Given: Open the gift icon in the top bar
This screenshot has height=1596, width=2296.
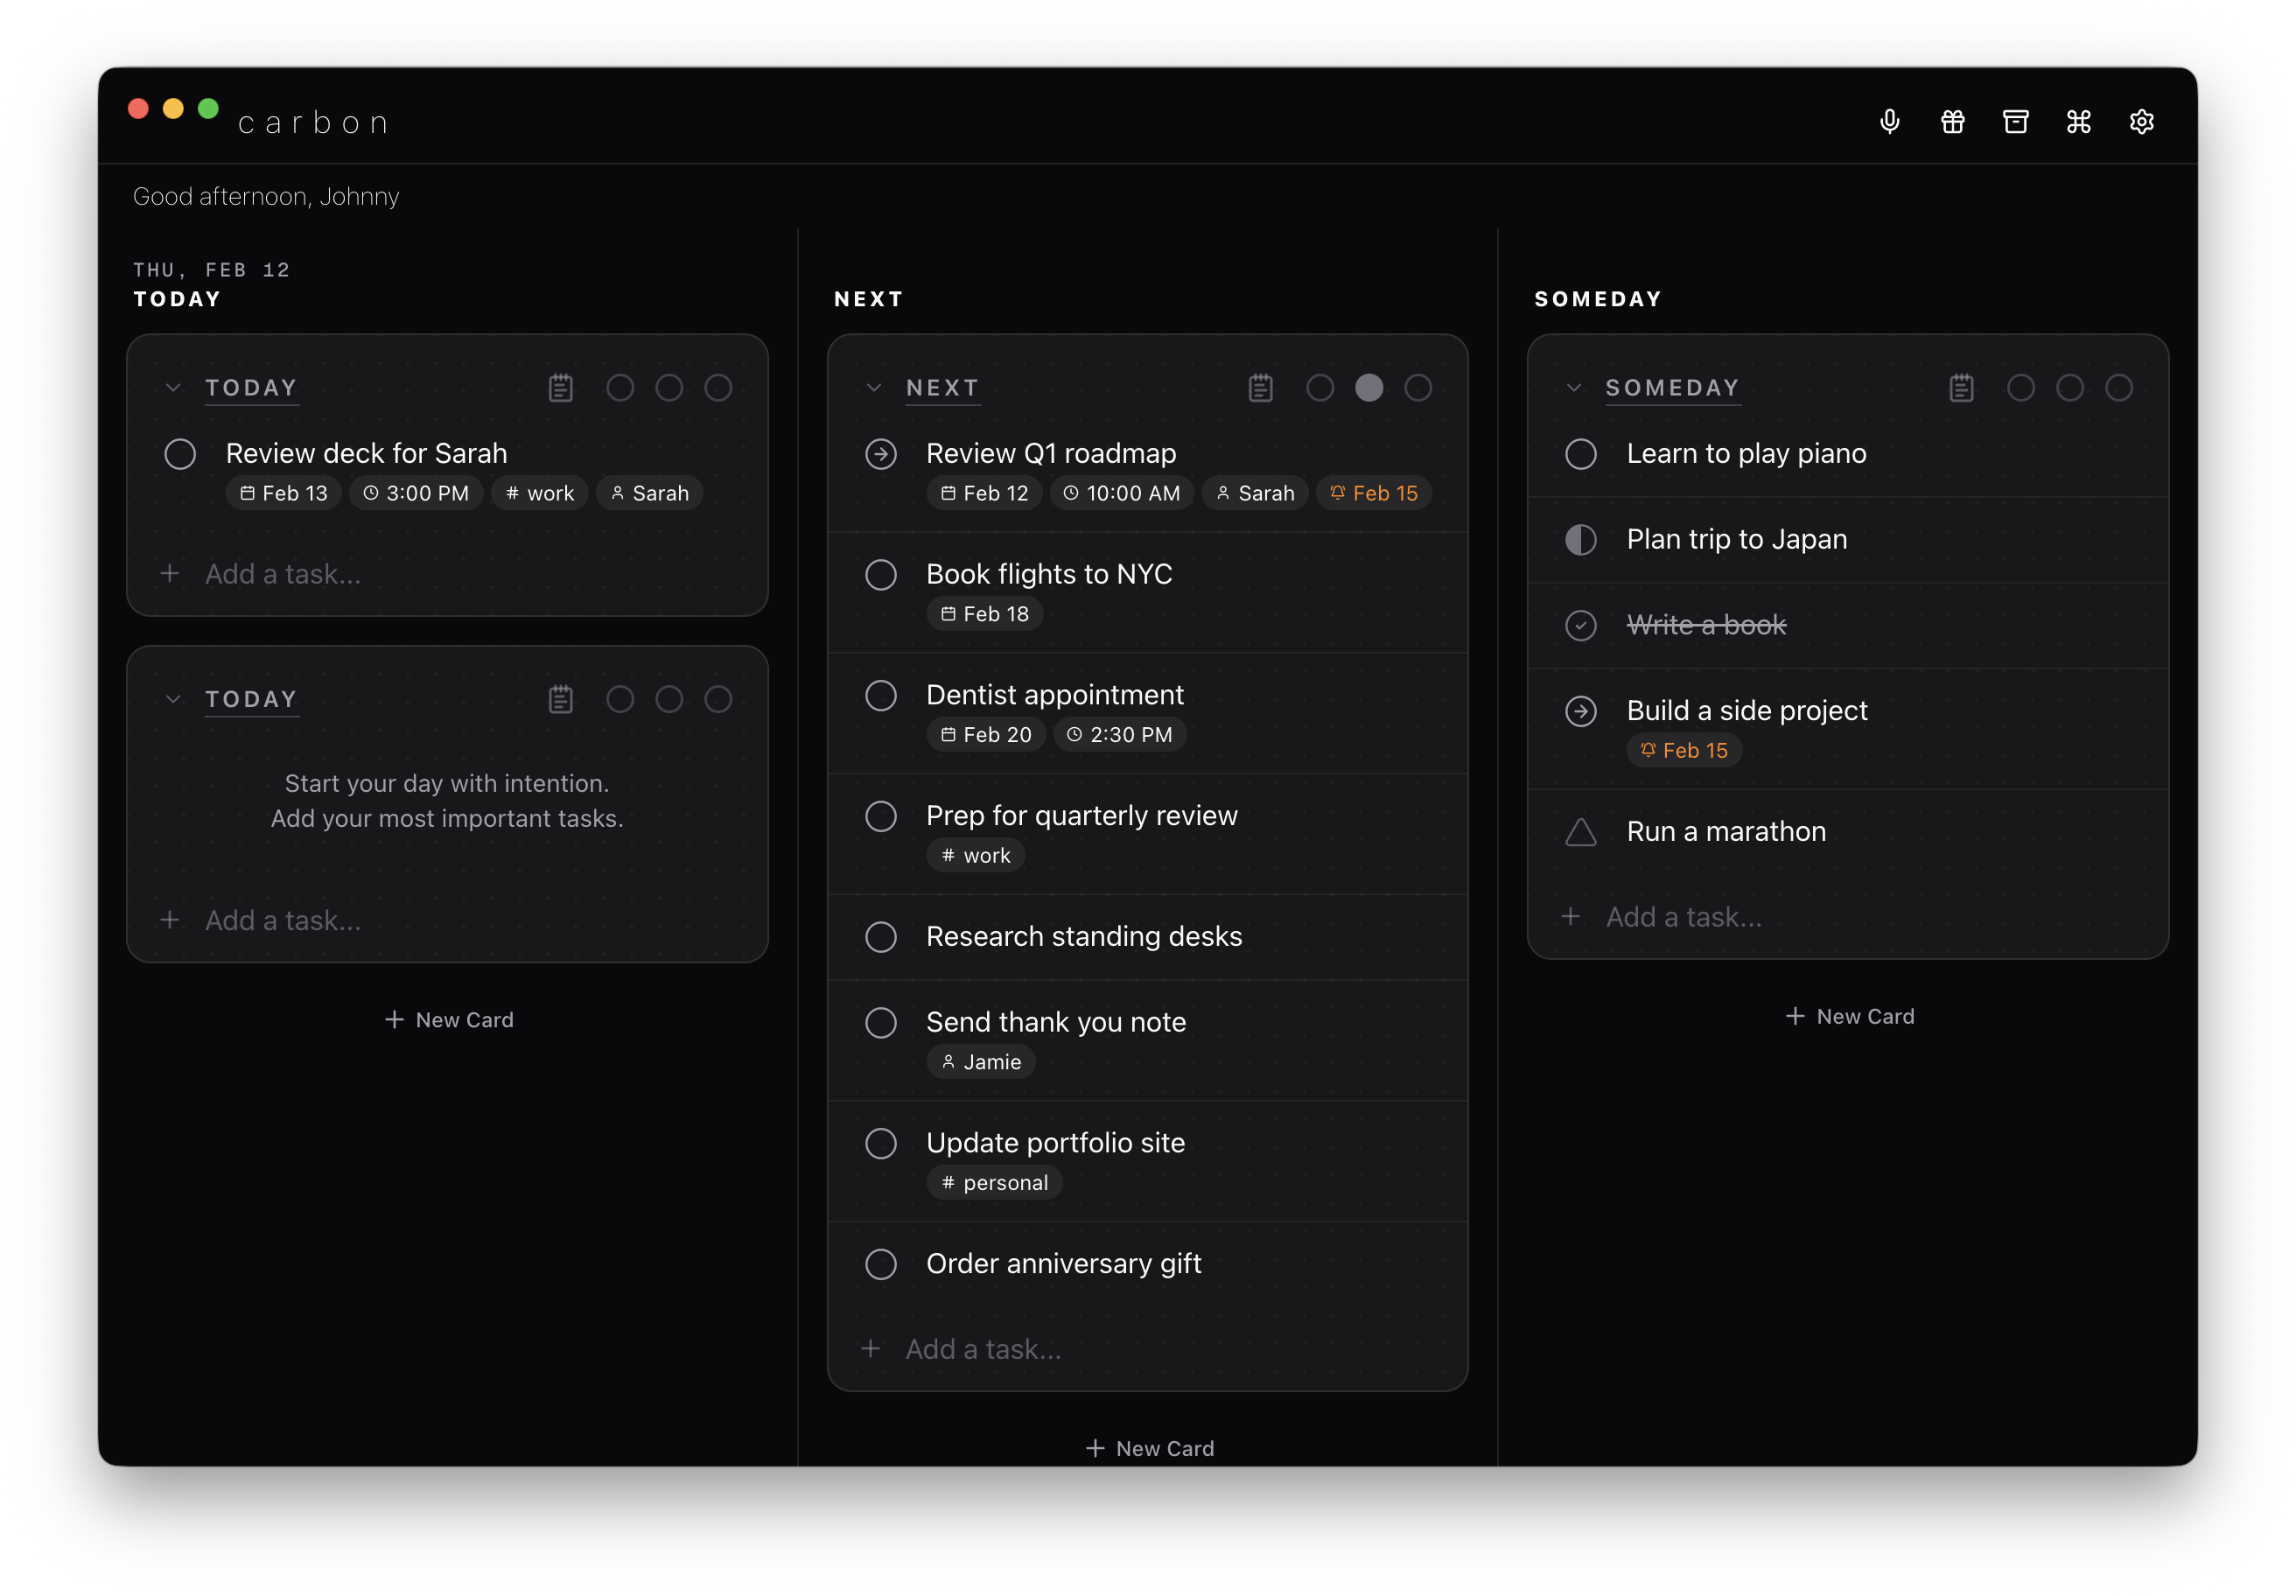Looking at the screenshot, I should 1953,121.
